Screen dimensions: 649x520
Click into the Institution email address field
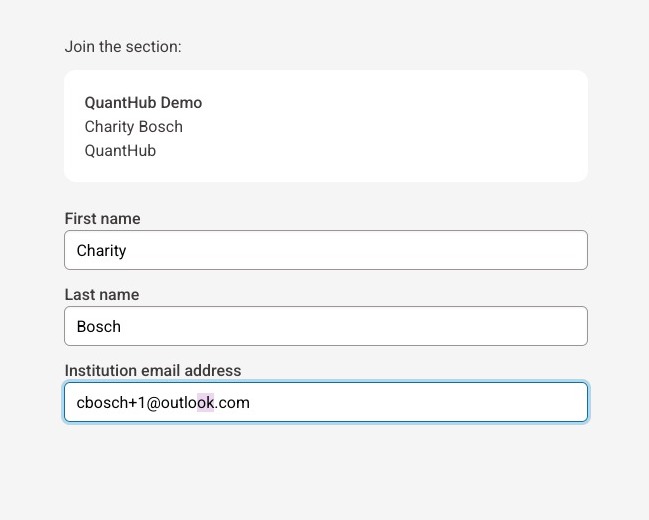click(325, 402)
